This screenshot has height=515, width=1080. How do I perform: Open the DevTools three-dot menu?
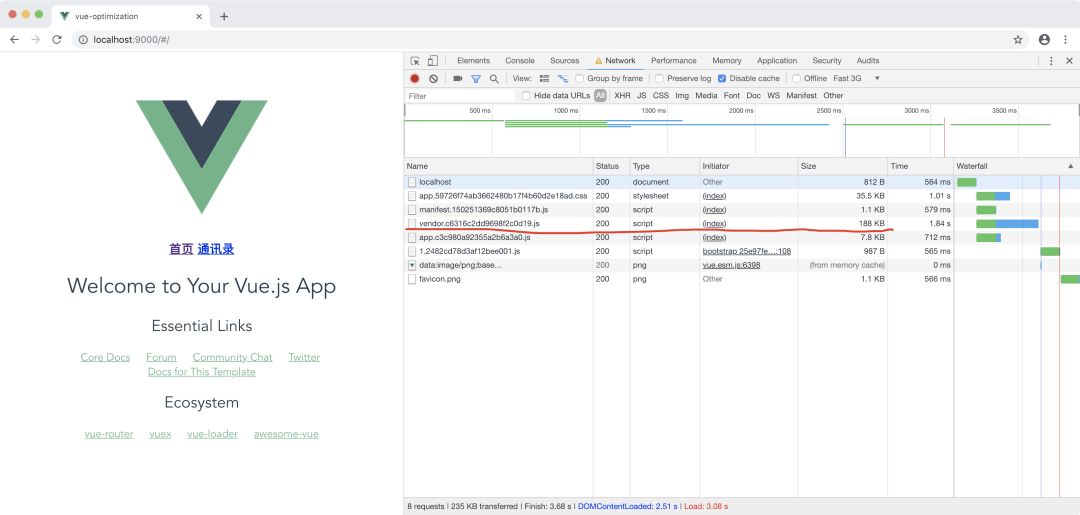(x=1051, y=61)
